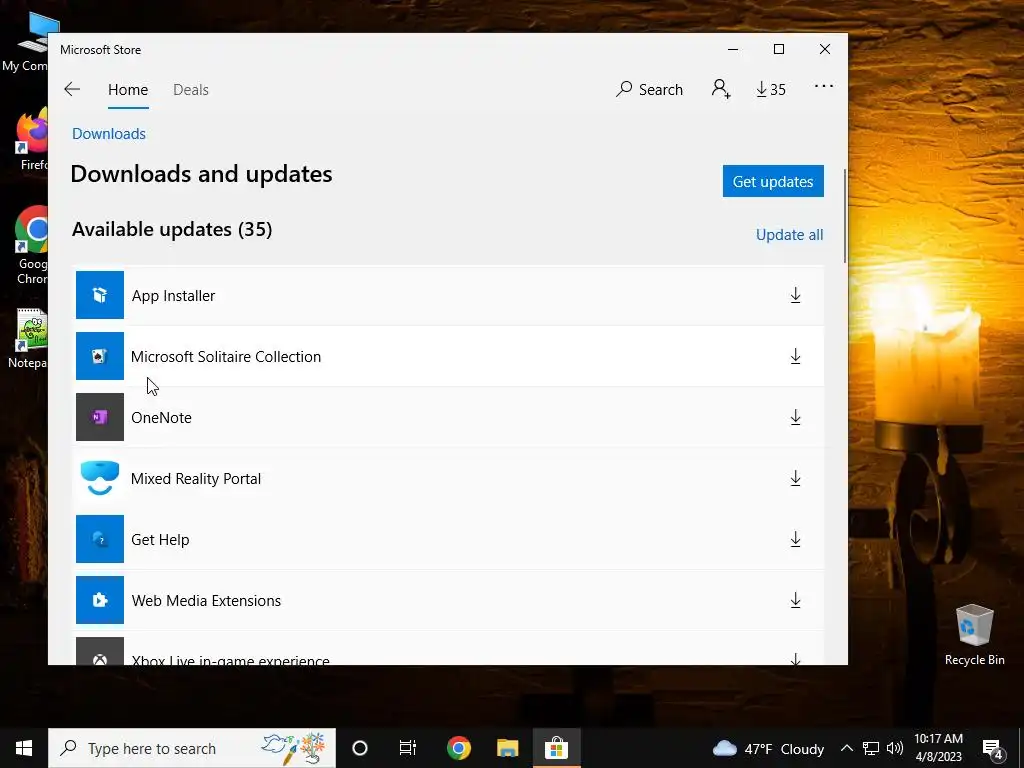Open Search in Microsoft Store

point(649,89)
